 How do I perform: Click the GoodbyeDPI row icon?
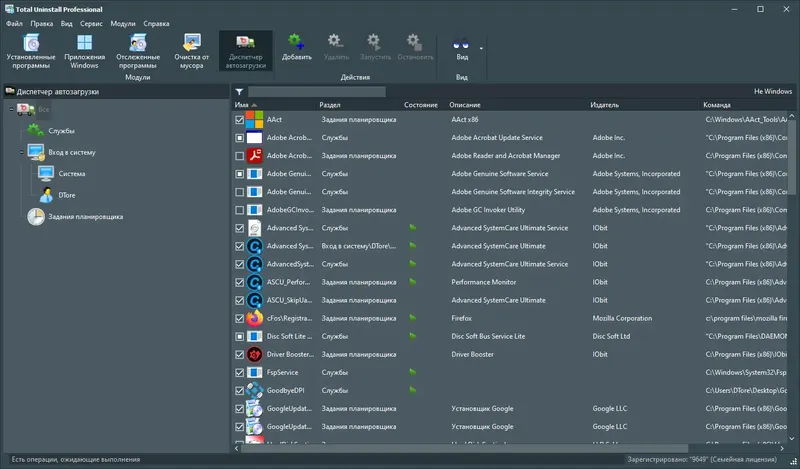point(254,390)
